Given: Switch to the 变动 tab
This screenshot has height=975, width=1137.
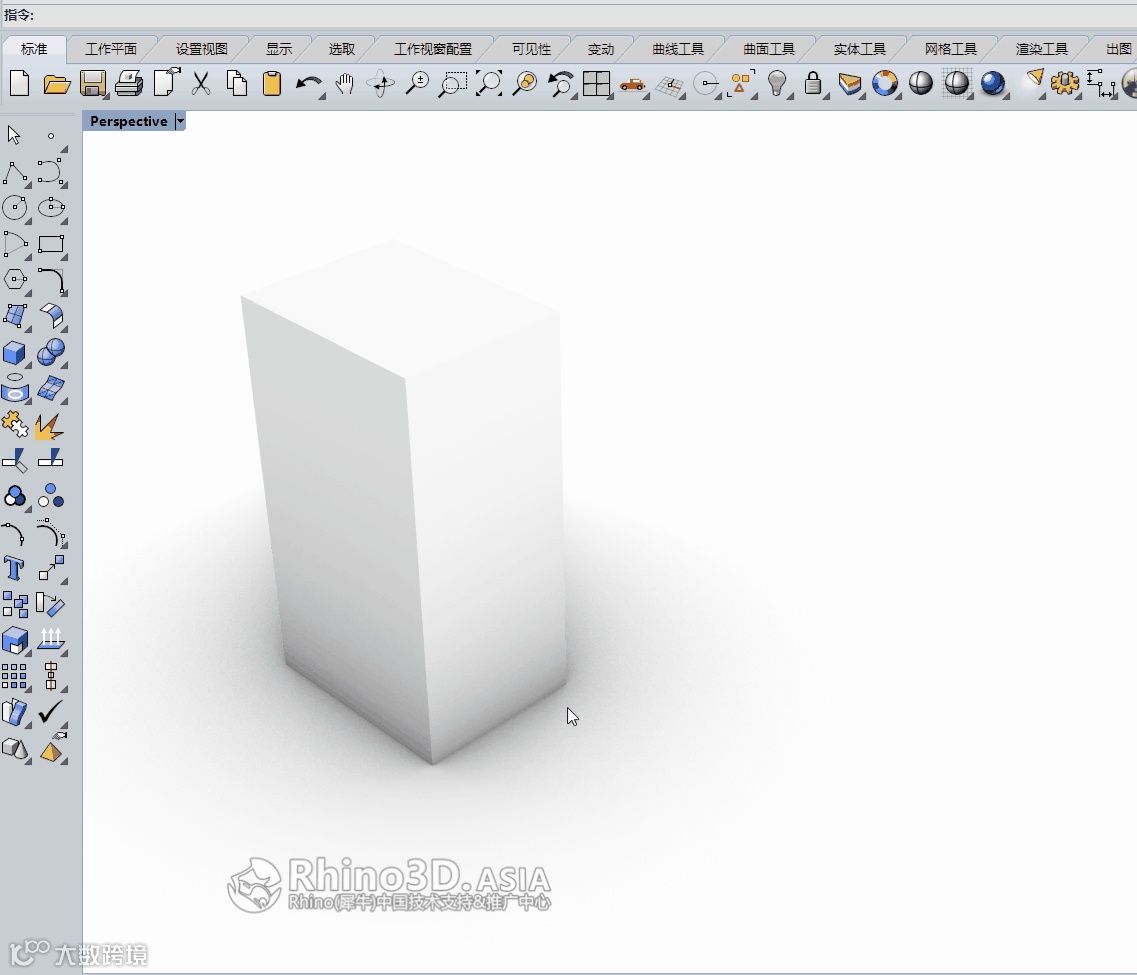Looking at the screenshot, I should [x=600, y=49].
